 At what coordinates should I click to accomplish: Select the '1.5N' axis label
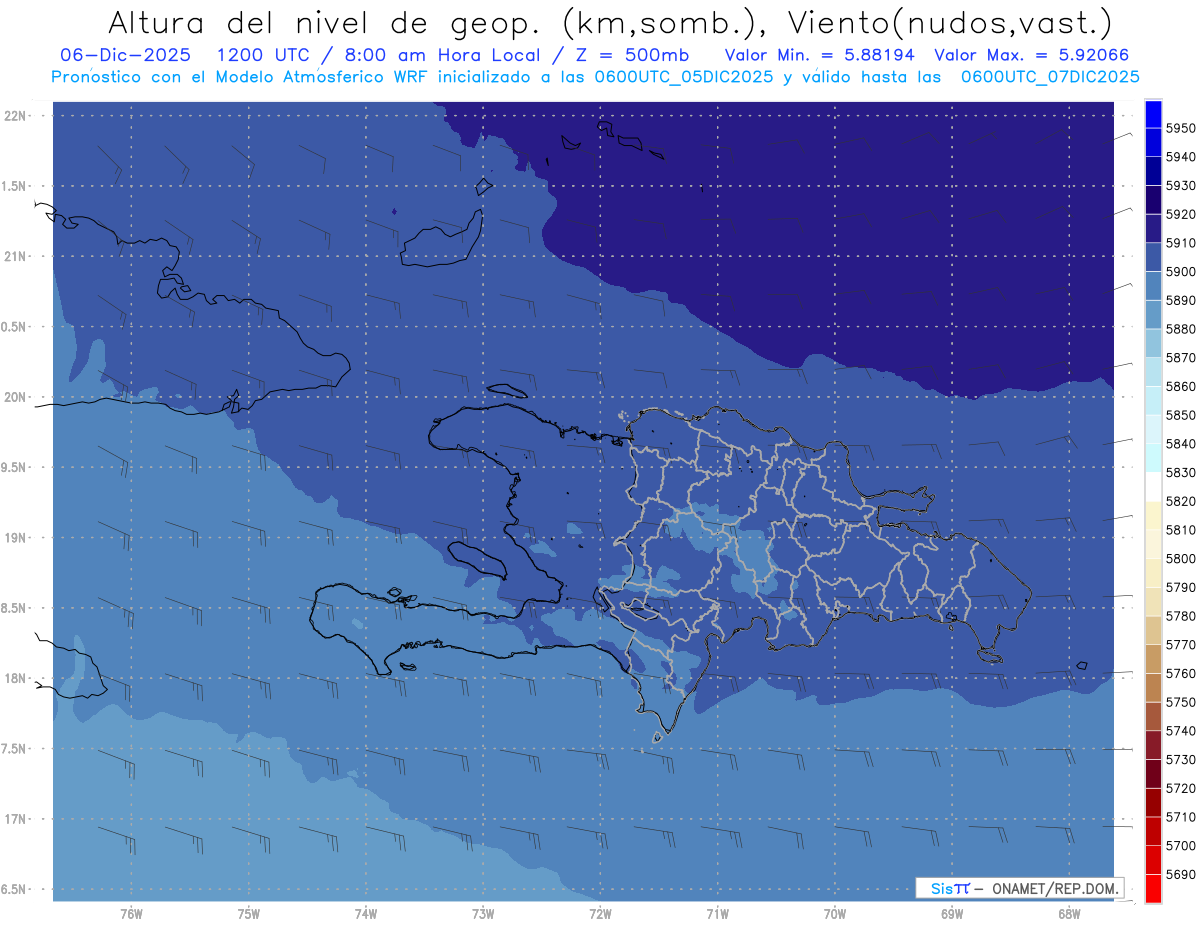15,186
